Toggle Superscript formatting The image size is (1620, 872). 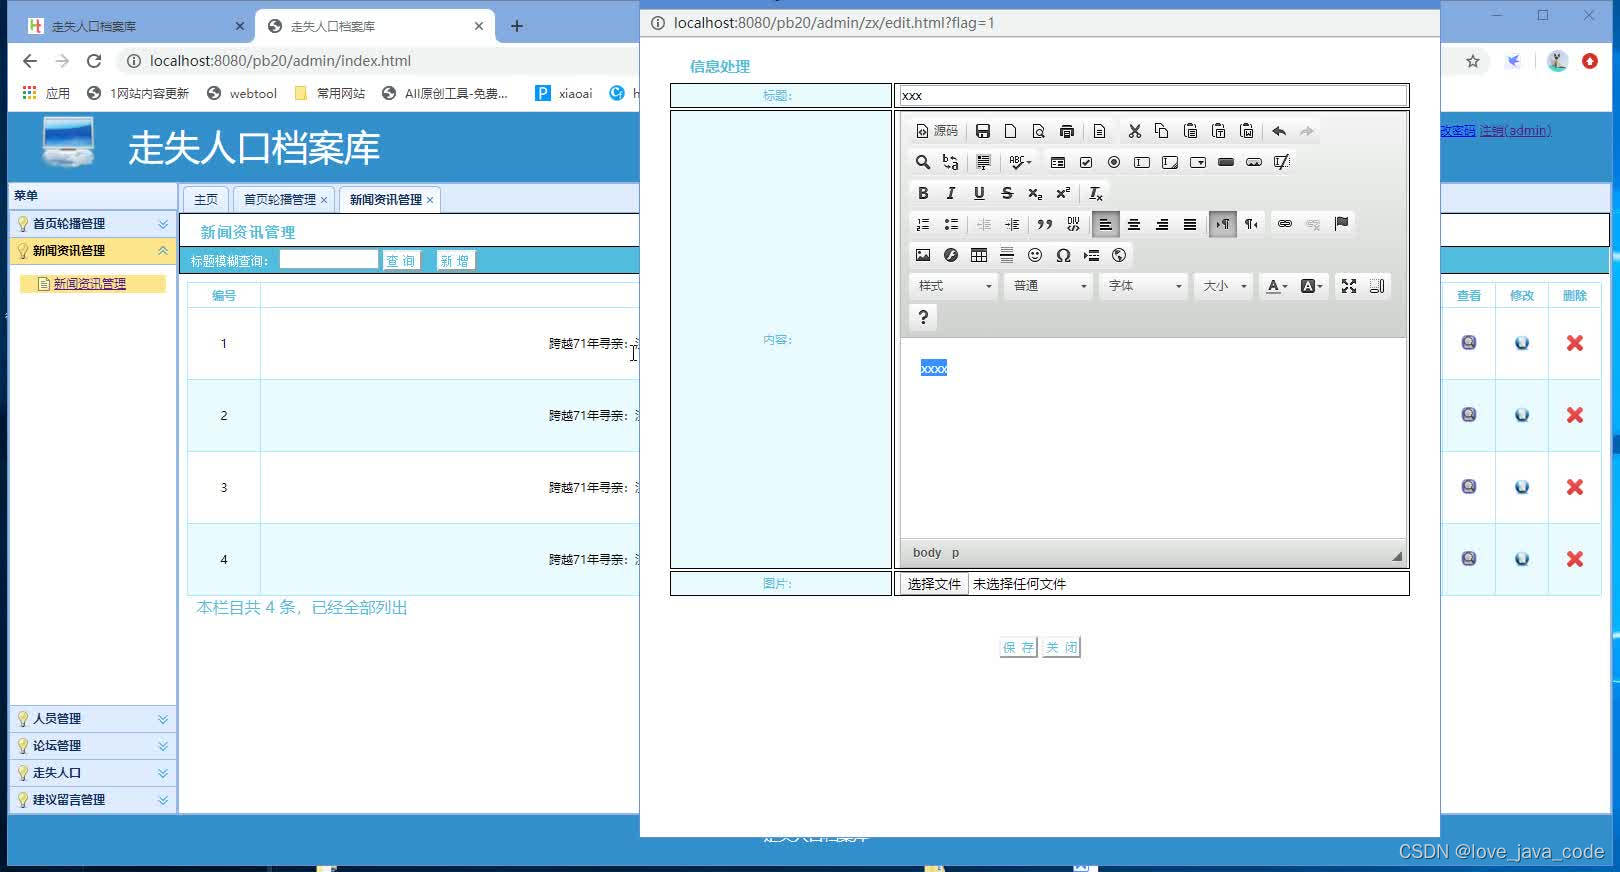(x=1063, y=193)
